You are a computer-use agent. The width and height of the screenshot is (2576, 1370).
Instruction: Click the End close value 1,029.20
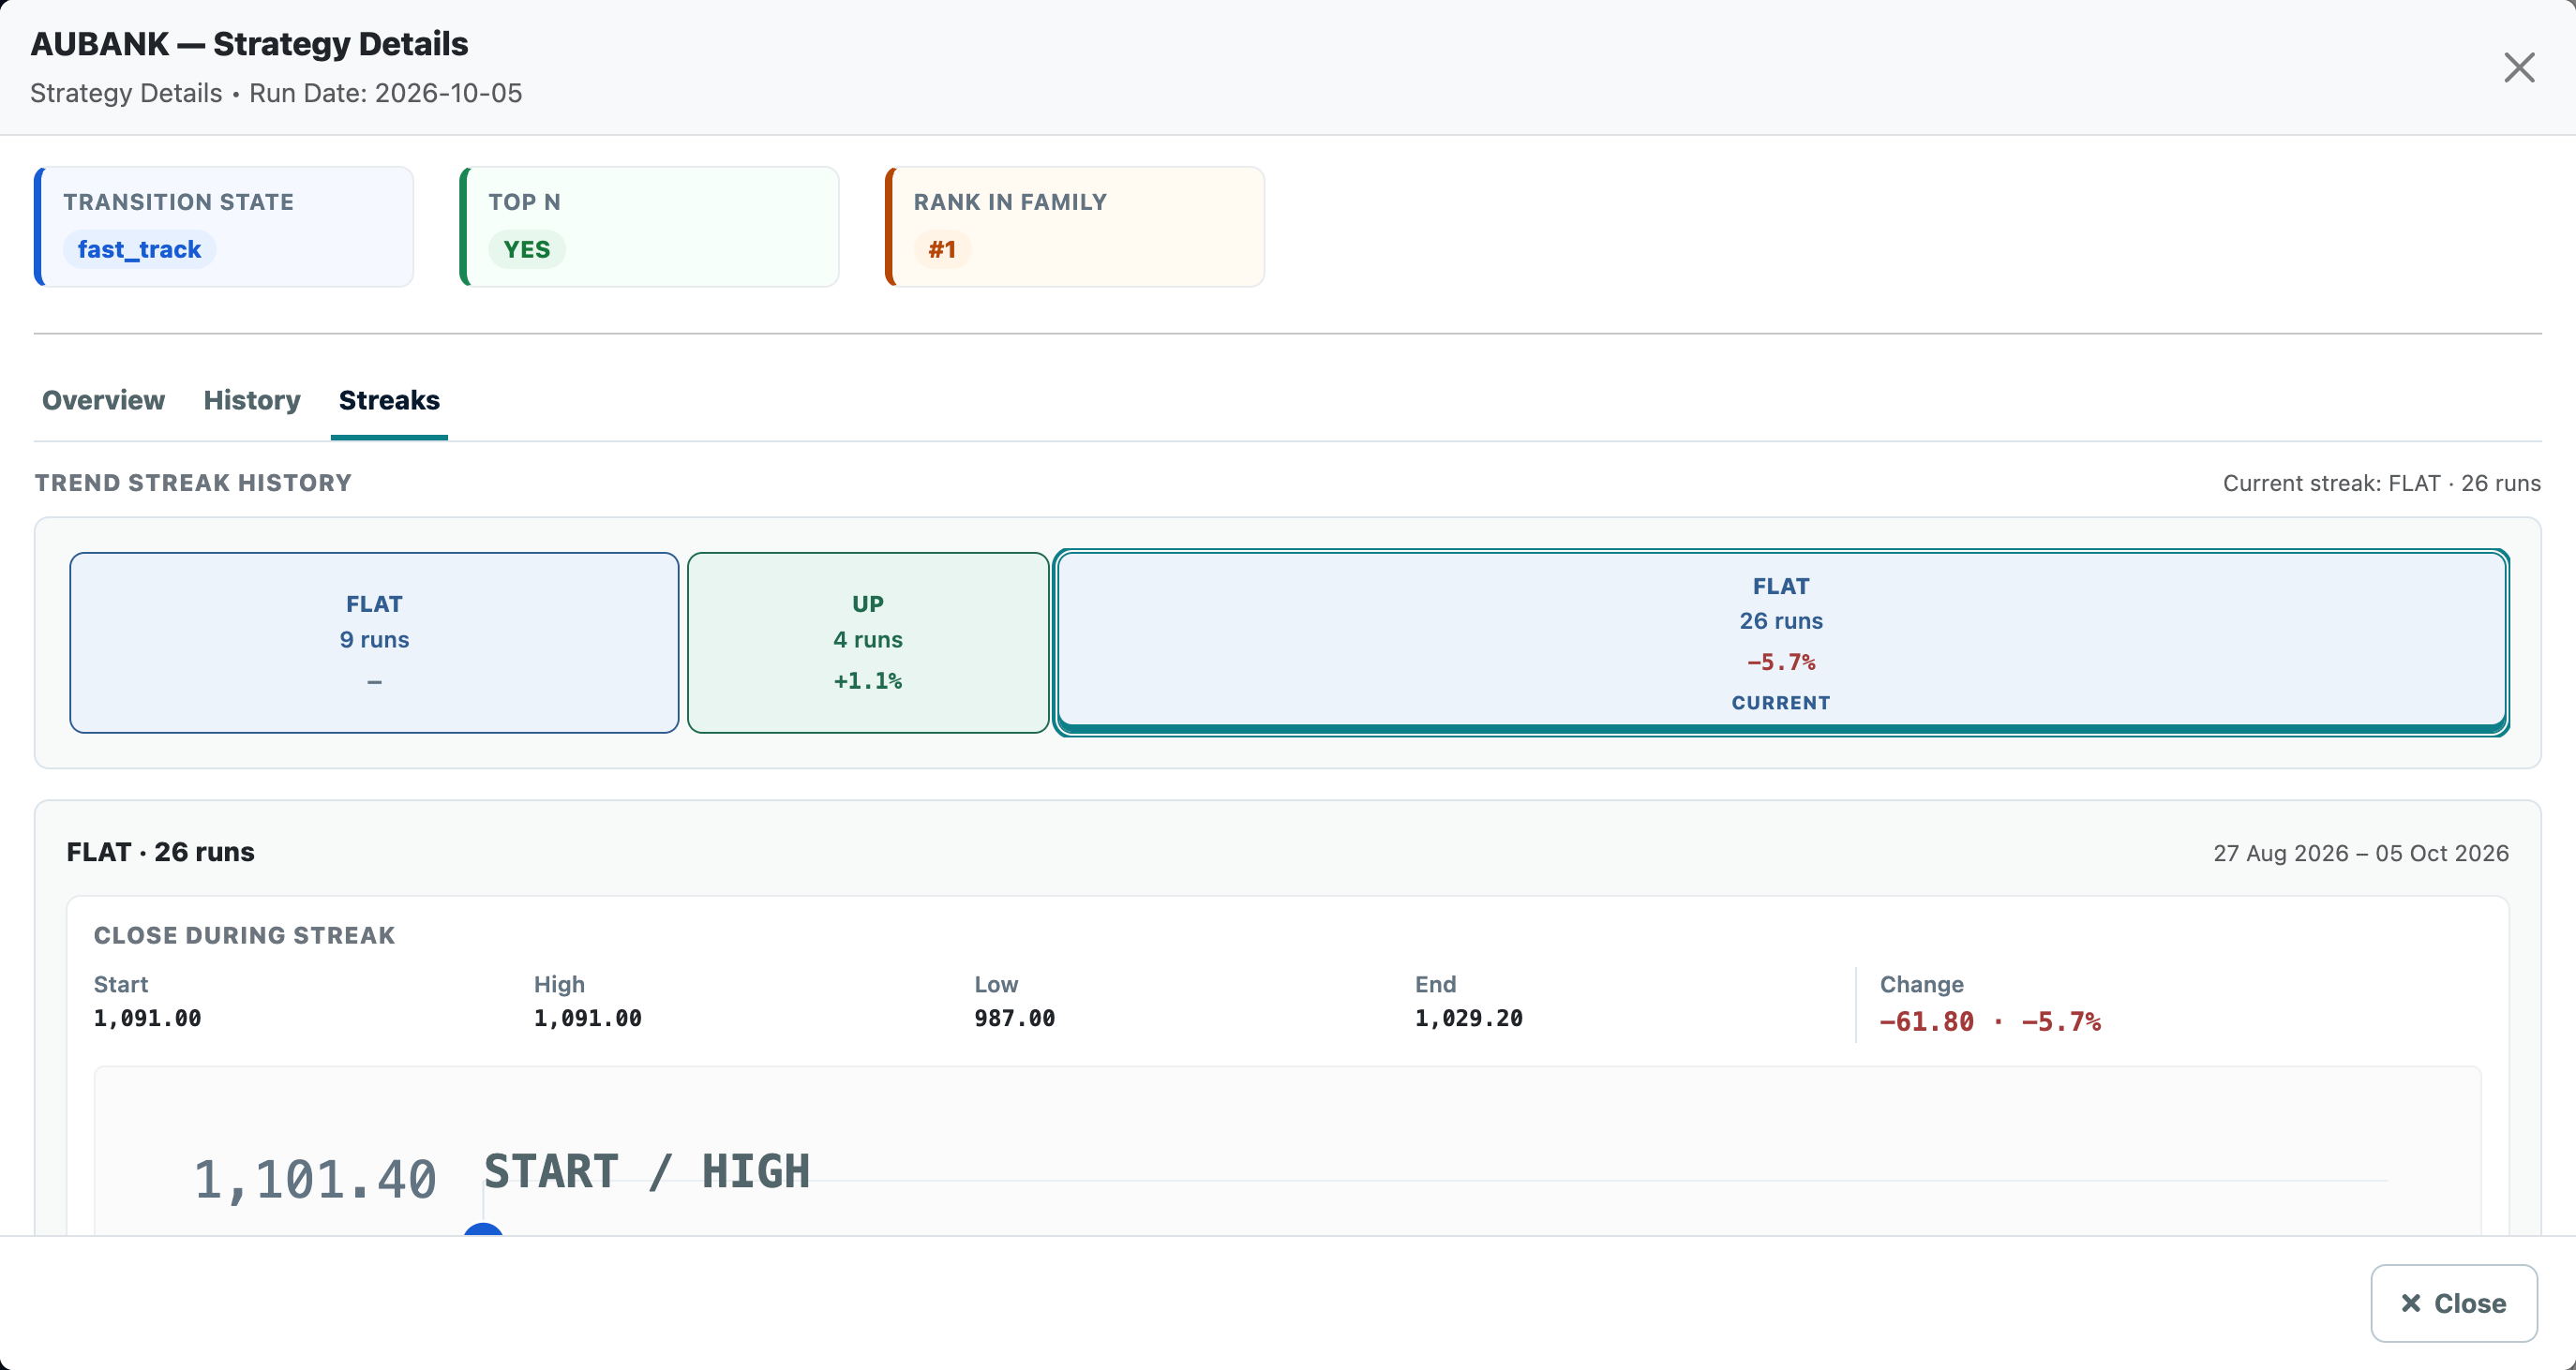(x=1468, y=1018)
